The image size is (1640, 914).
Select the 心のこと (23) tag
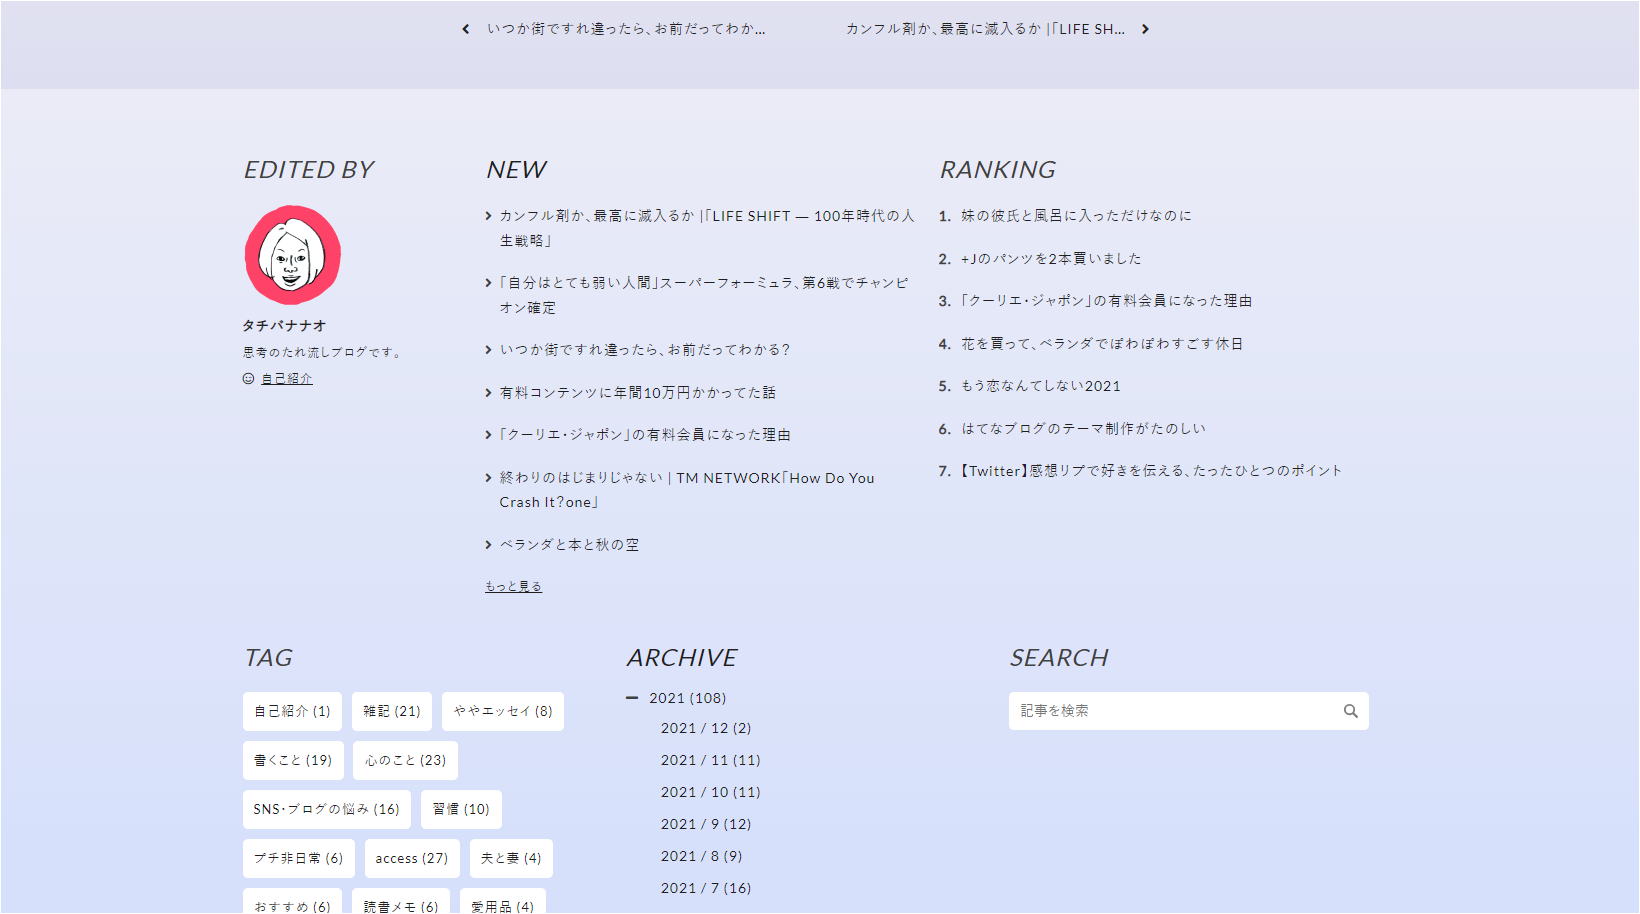point(404,760)
